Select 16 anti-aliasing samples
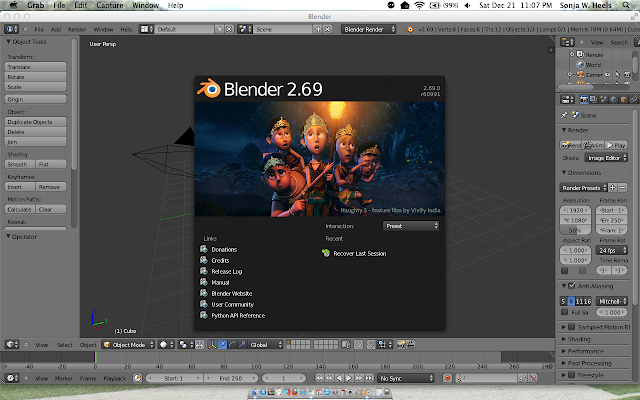Image resolution: width=640 pixels, height=400 pixels. [587, 301]
